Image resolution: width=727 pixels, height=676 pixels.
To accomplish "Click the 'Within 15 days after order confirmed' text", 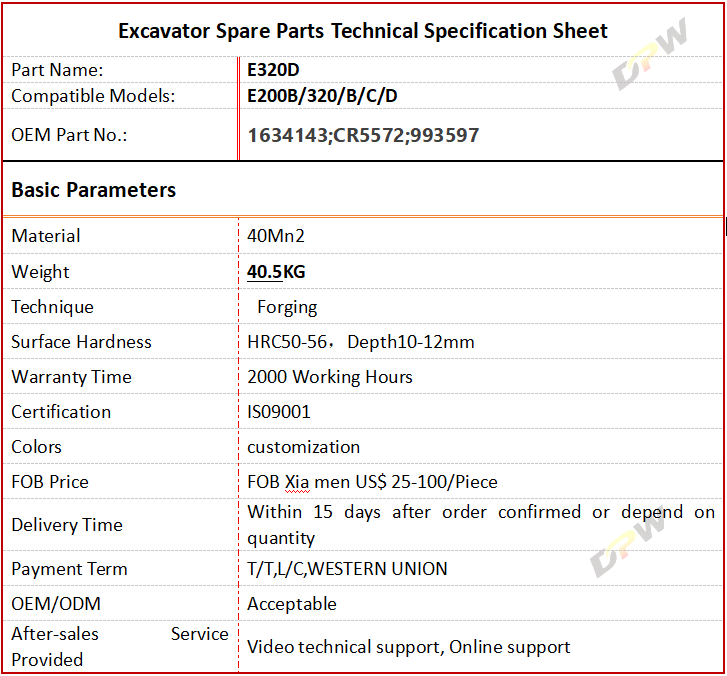I will (414, 512).
